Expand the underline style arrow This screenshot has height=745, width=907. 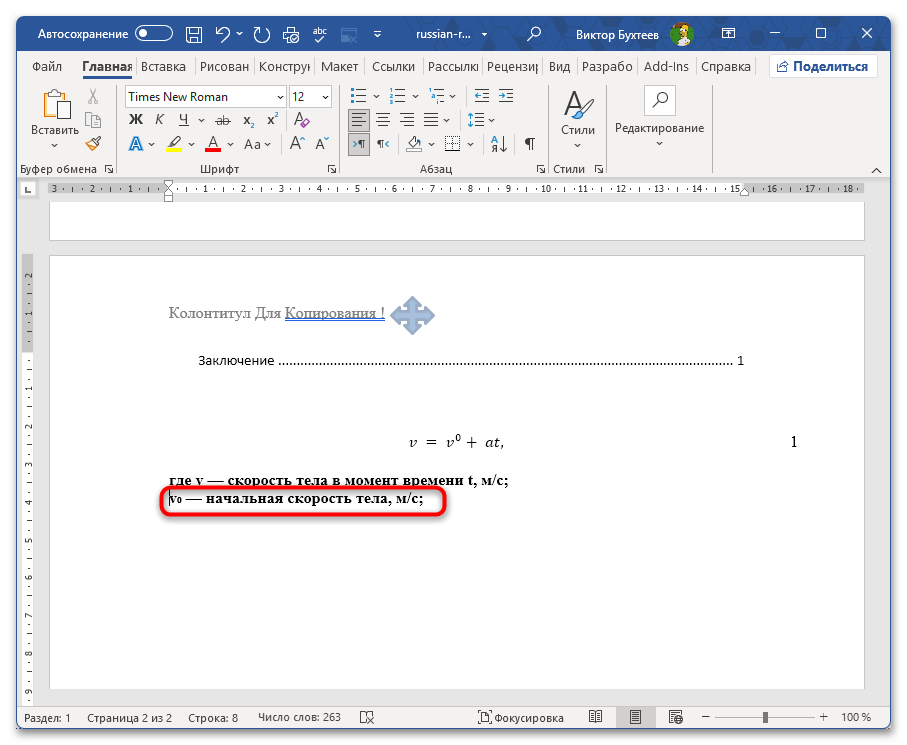(x=201, y=120)
